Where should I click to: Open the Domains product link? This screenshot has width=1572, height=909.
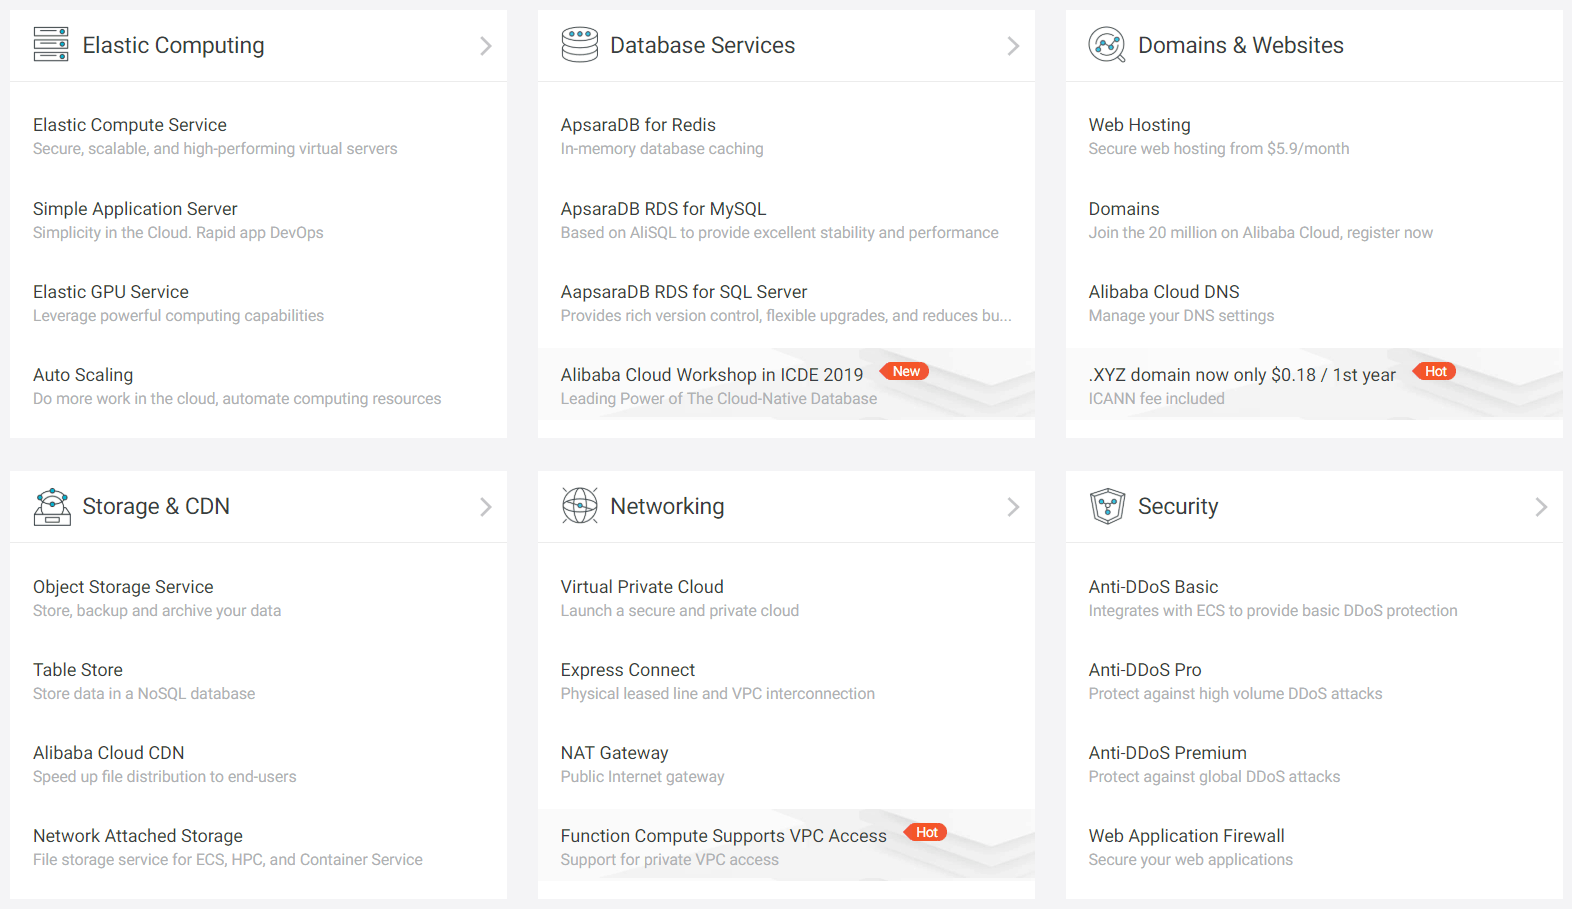1124,209
